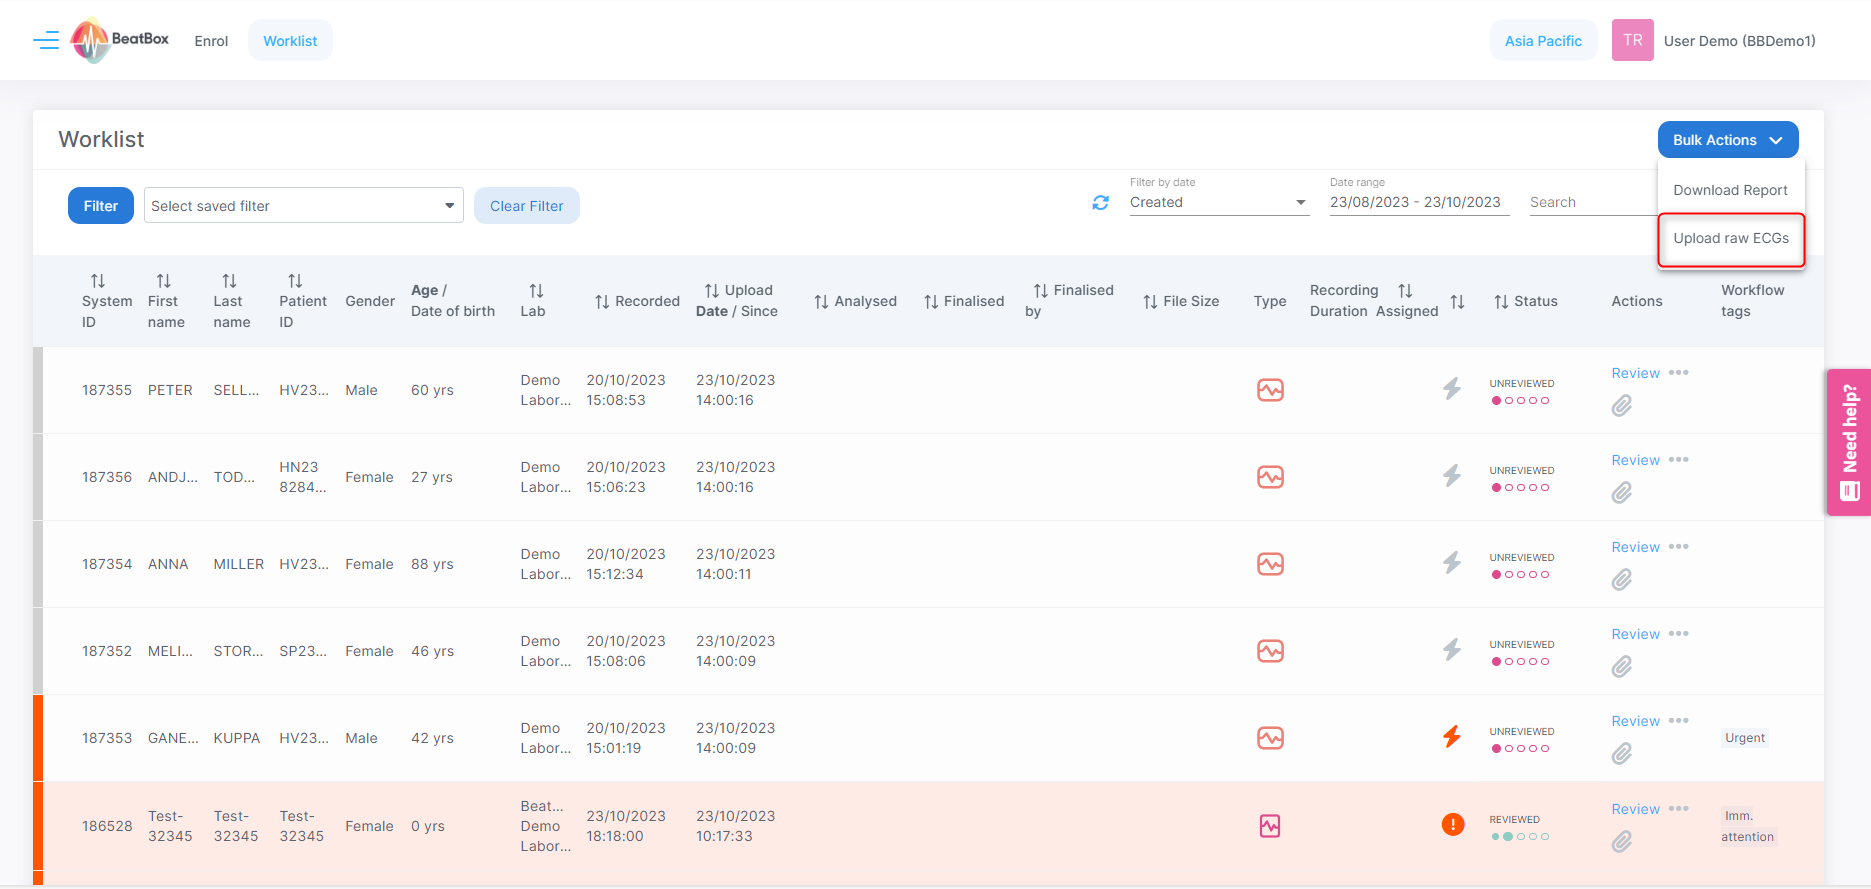Click the TR user avatar
Viewport: 1871px width, 889px height.
(x=1632, y=41)
